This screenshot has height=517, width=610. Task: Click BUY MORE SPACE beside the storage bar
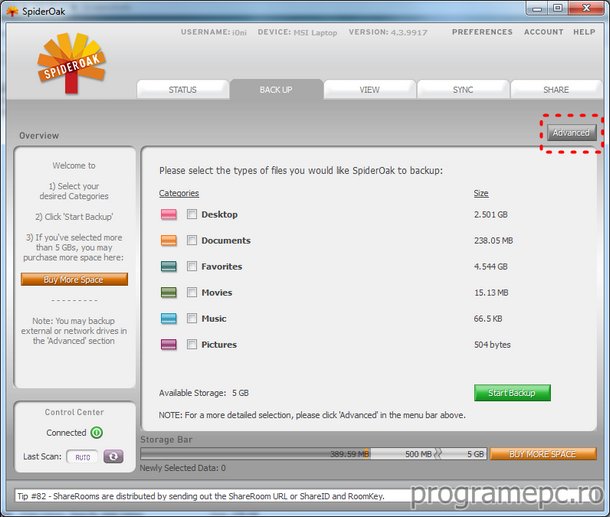[x=543, y=454]
